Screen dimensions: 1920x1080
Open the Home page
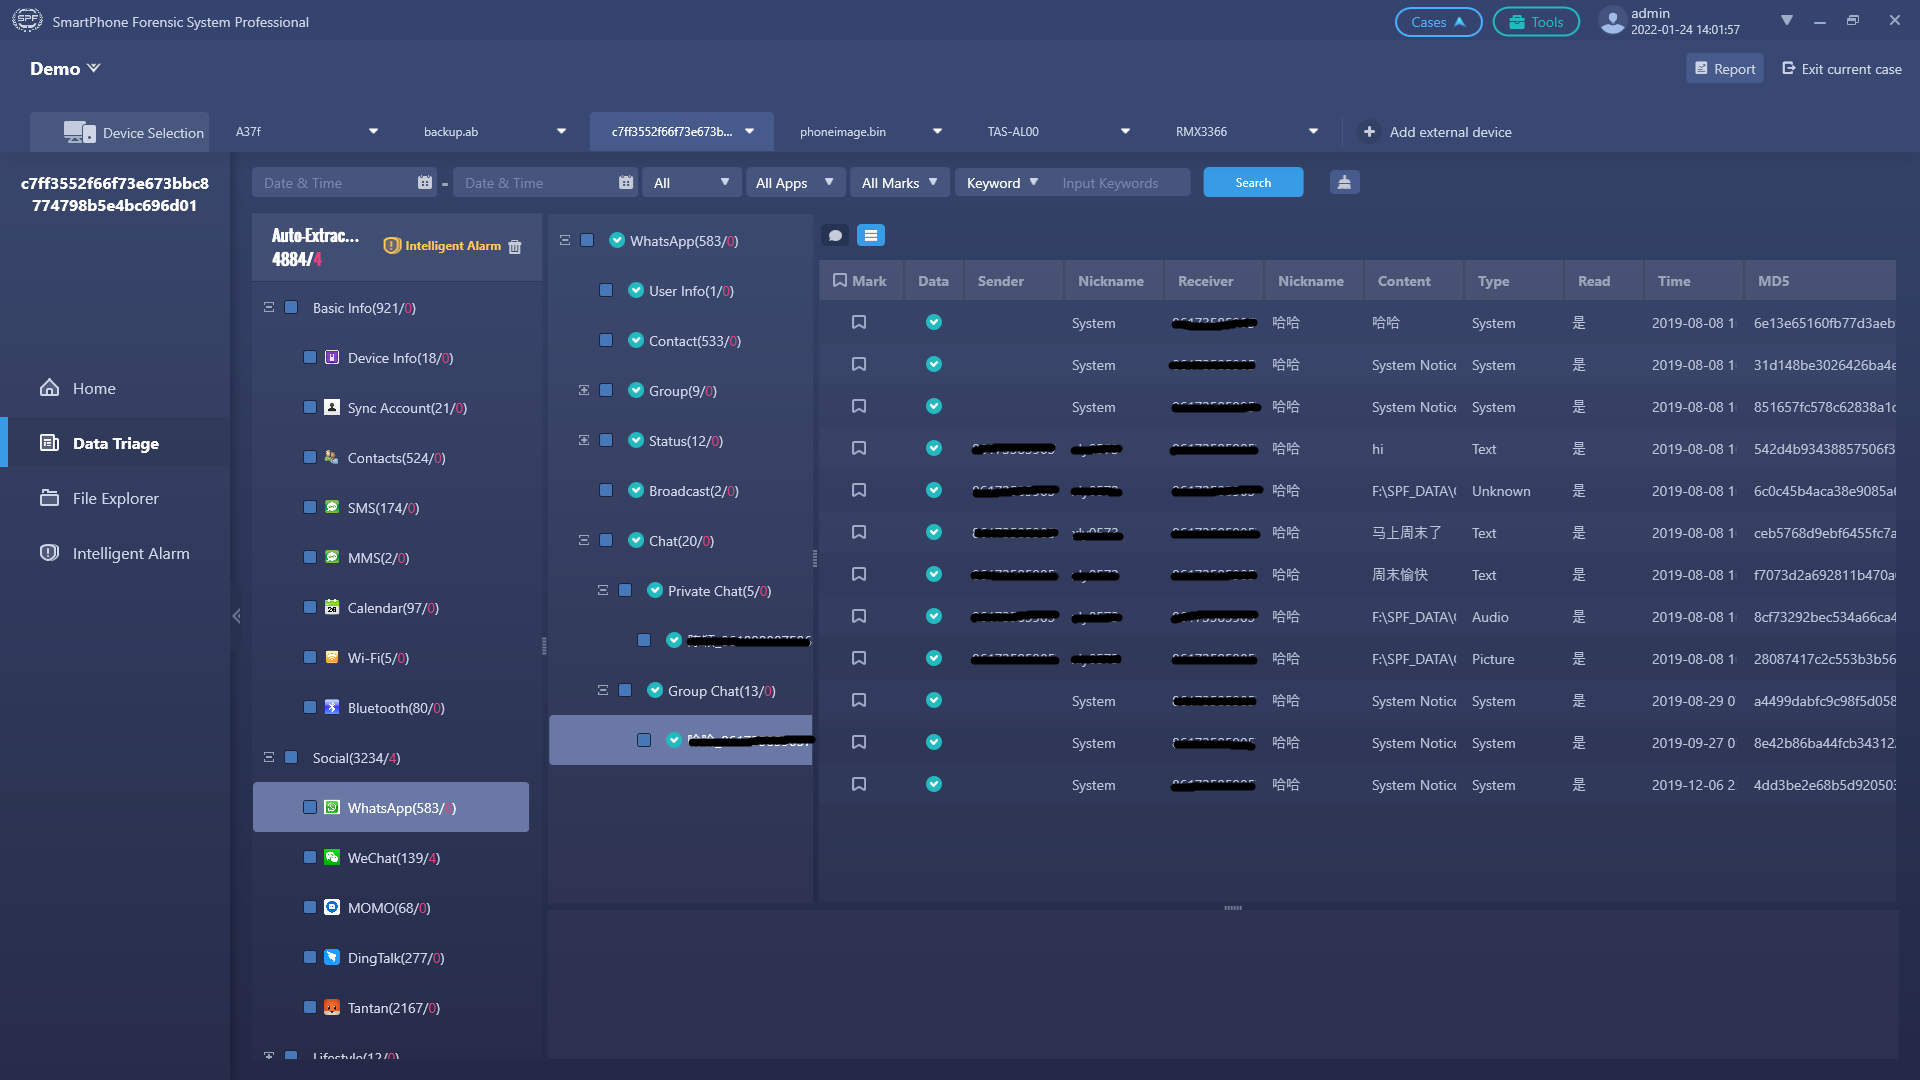(x=94, y=388)
